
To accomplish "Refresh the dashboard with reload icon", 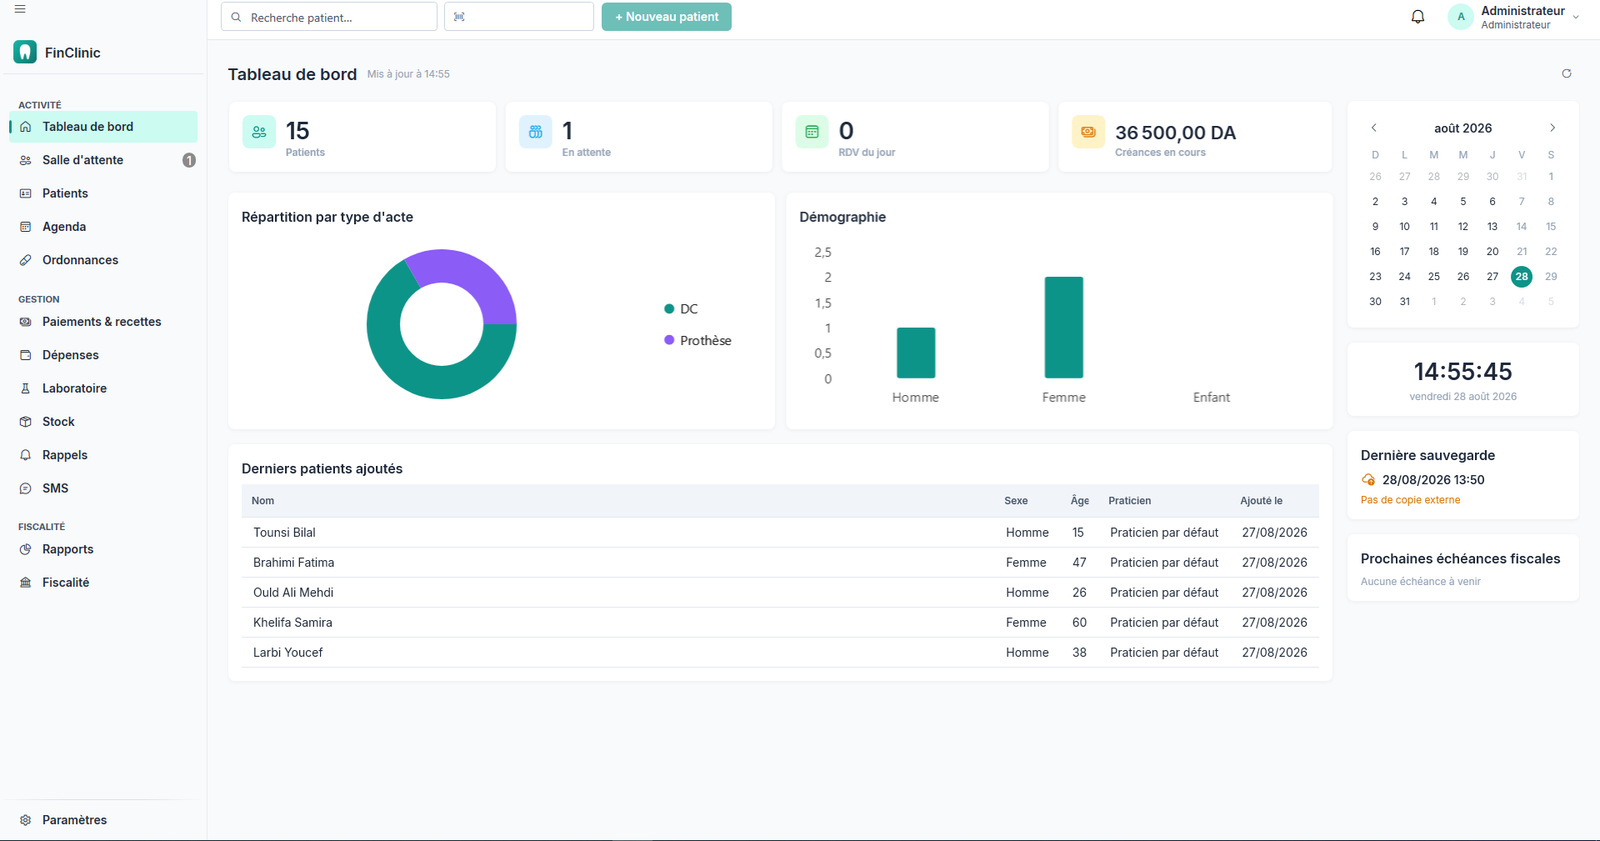I will tap(1566, 74).
